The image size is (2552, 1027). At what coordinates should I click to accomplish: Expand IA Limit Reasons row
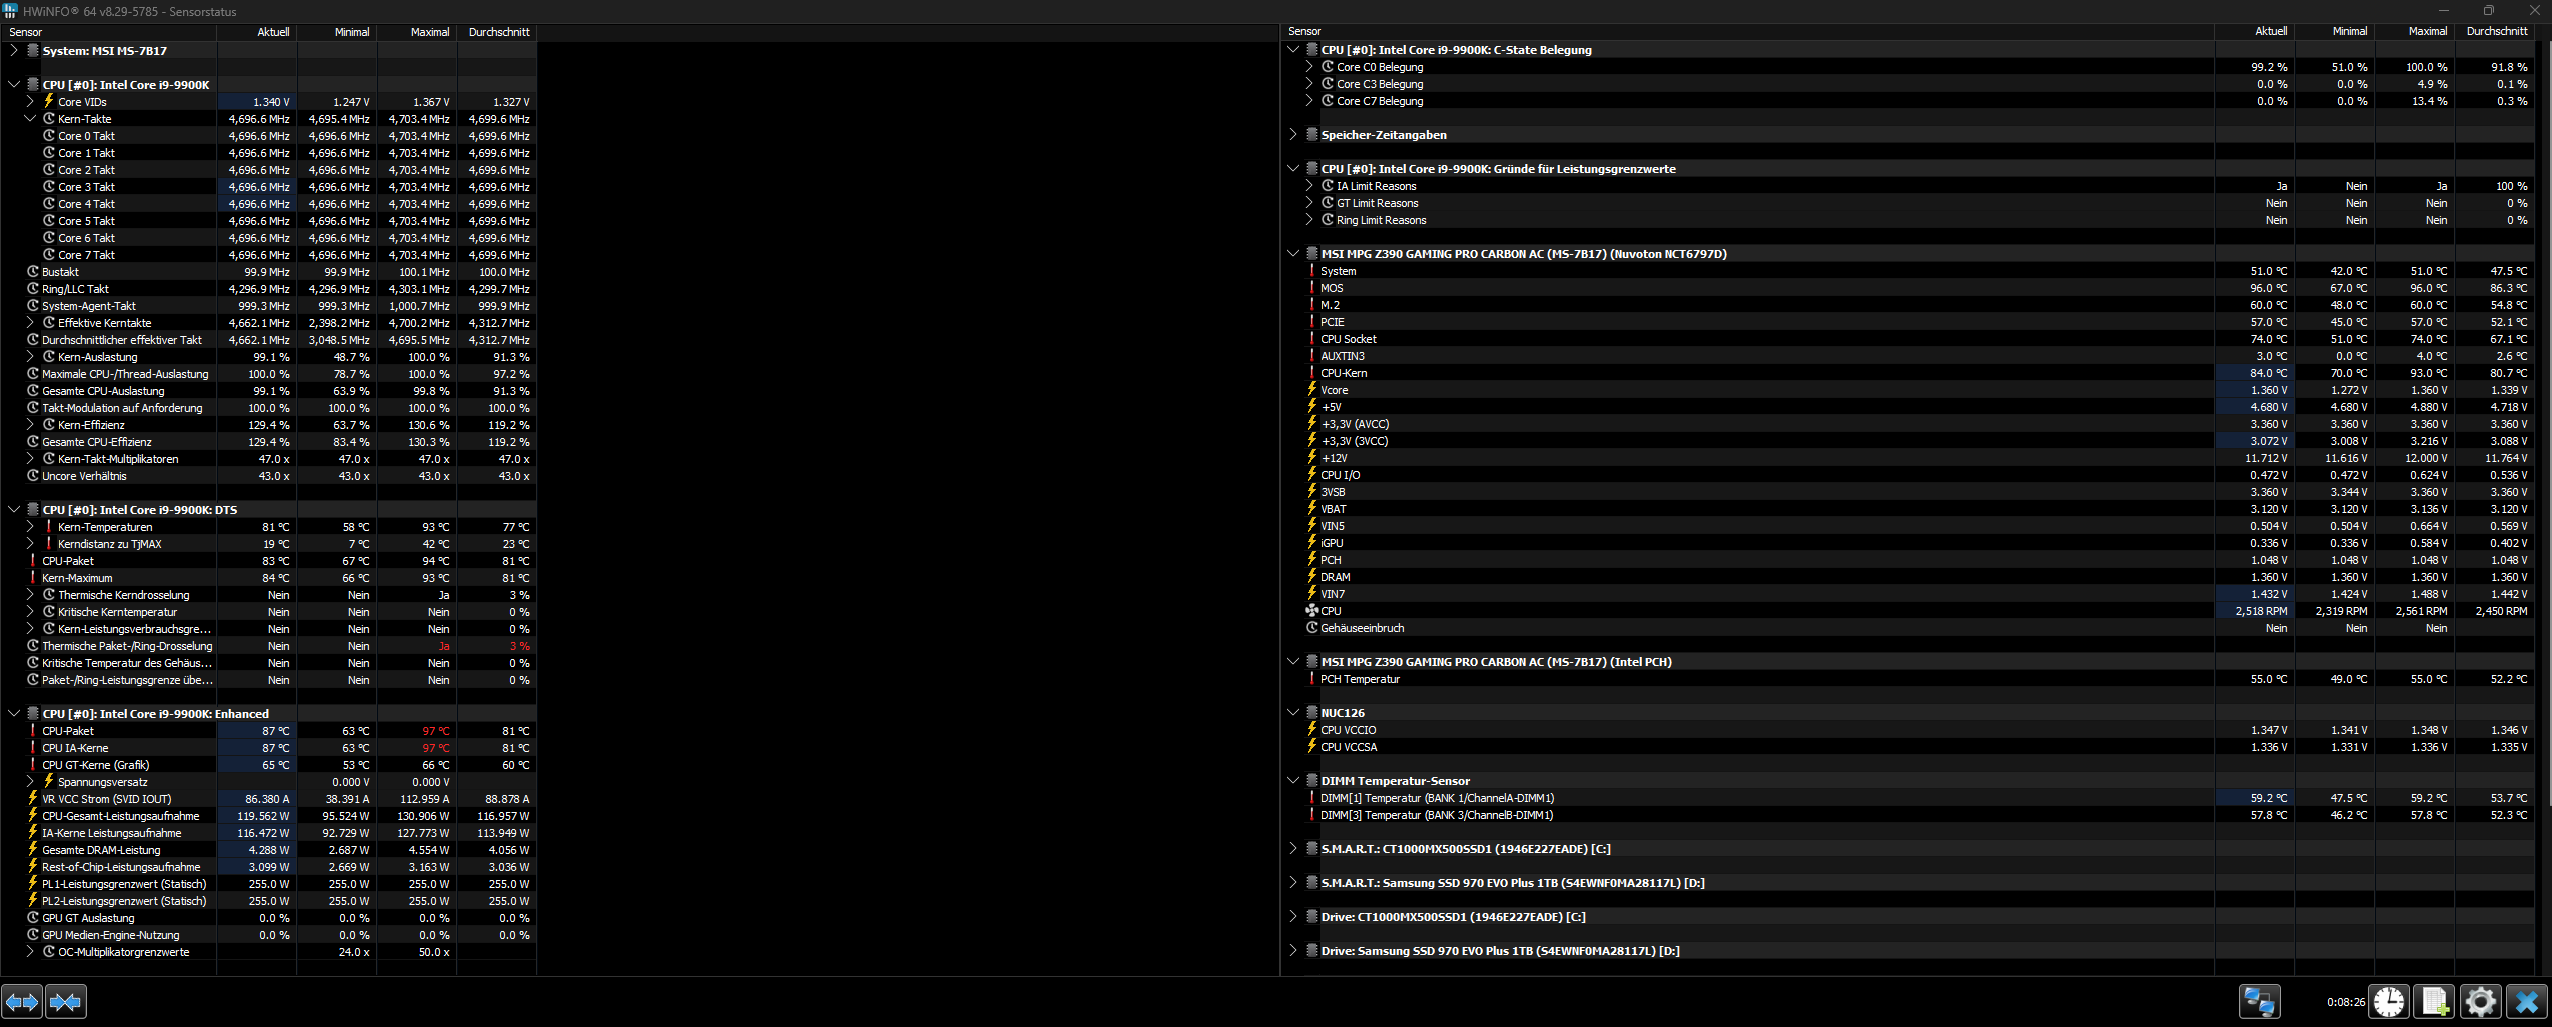tap(1309, 185)
